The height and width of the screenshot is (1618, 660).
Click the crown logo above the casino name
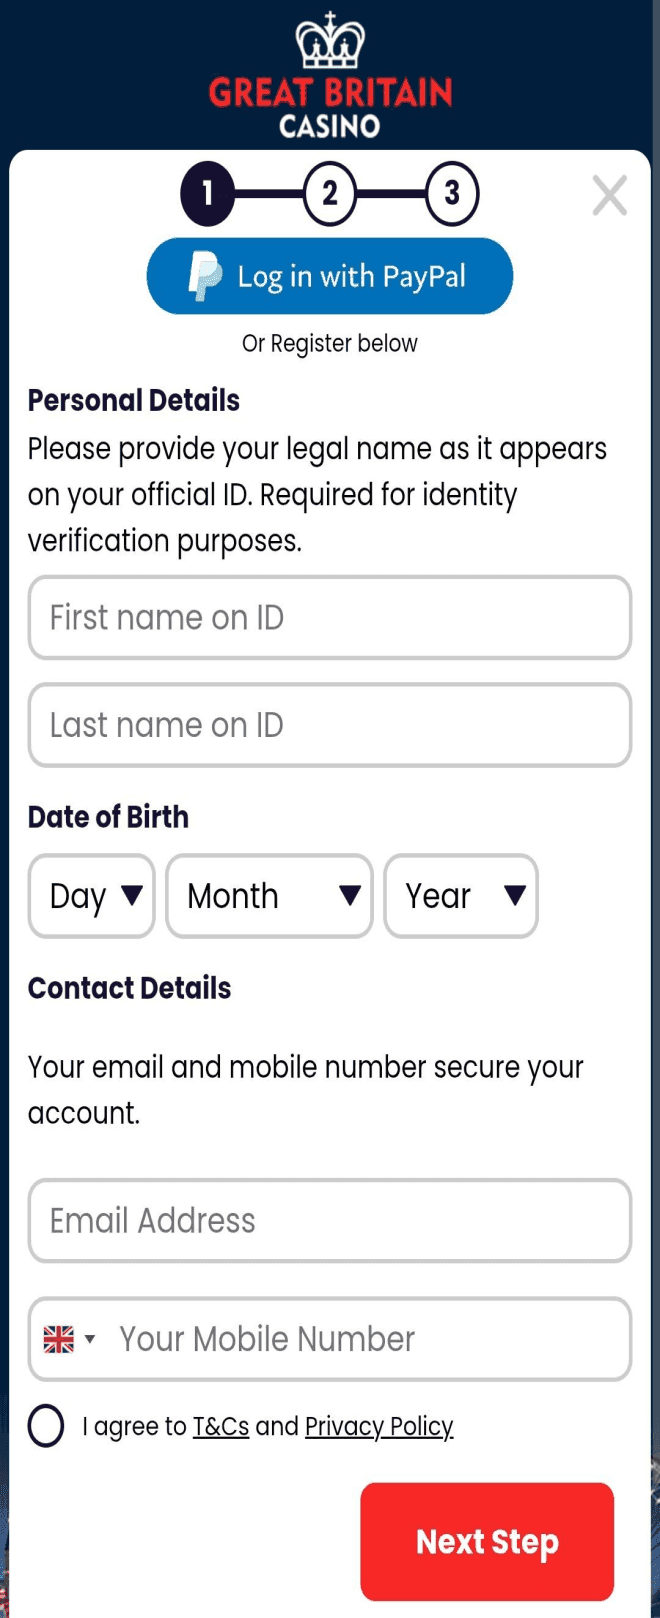328,42
